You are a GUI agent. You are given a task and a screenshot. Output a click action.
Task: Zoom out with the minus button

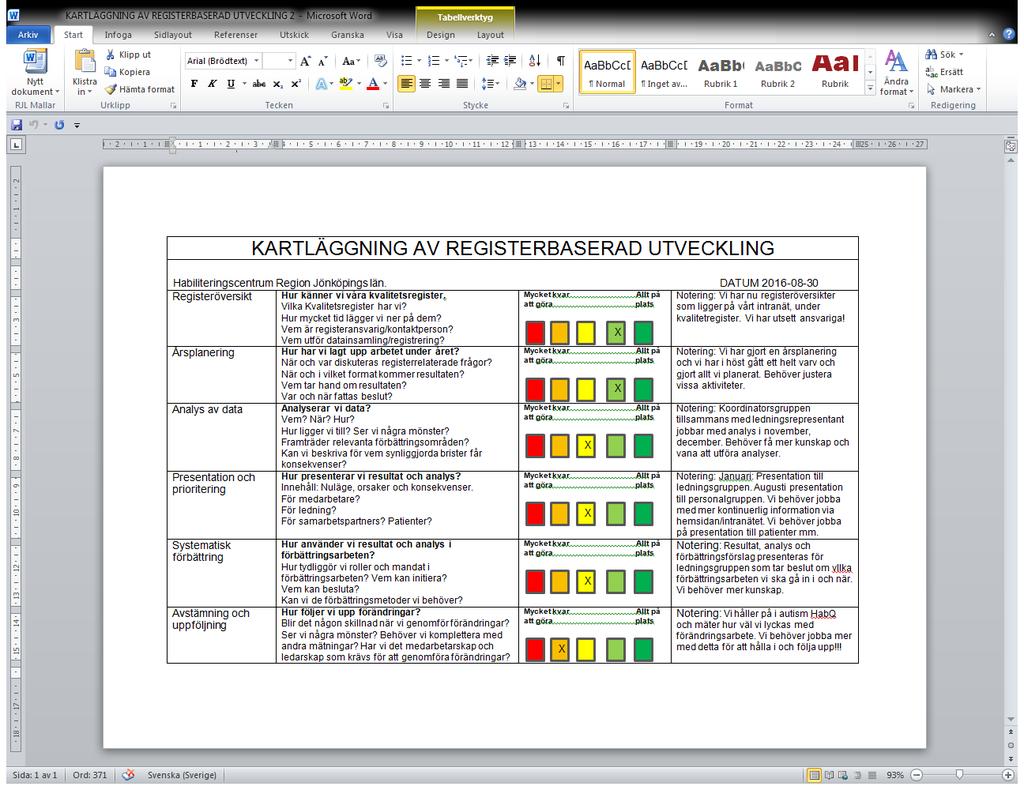click(x=917, y=775)
